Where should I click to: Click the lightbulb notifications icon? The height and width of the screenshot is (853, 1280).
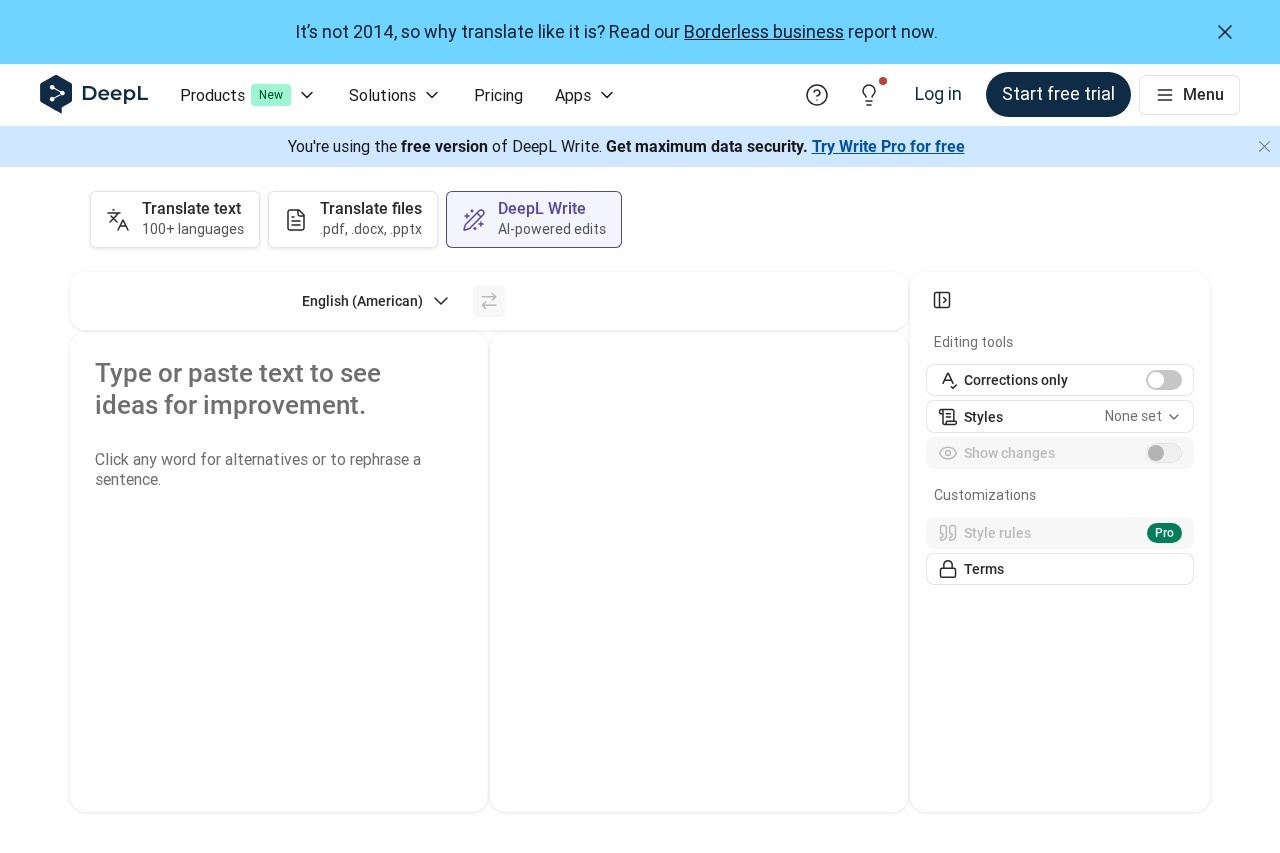click(869, 95)
